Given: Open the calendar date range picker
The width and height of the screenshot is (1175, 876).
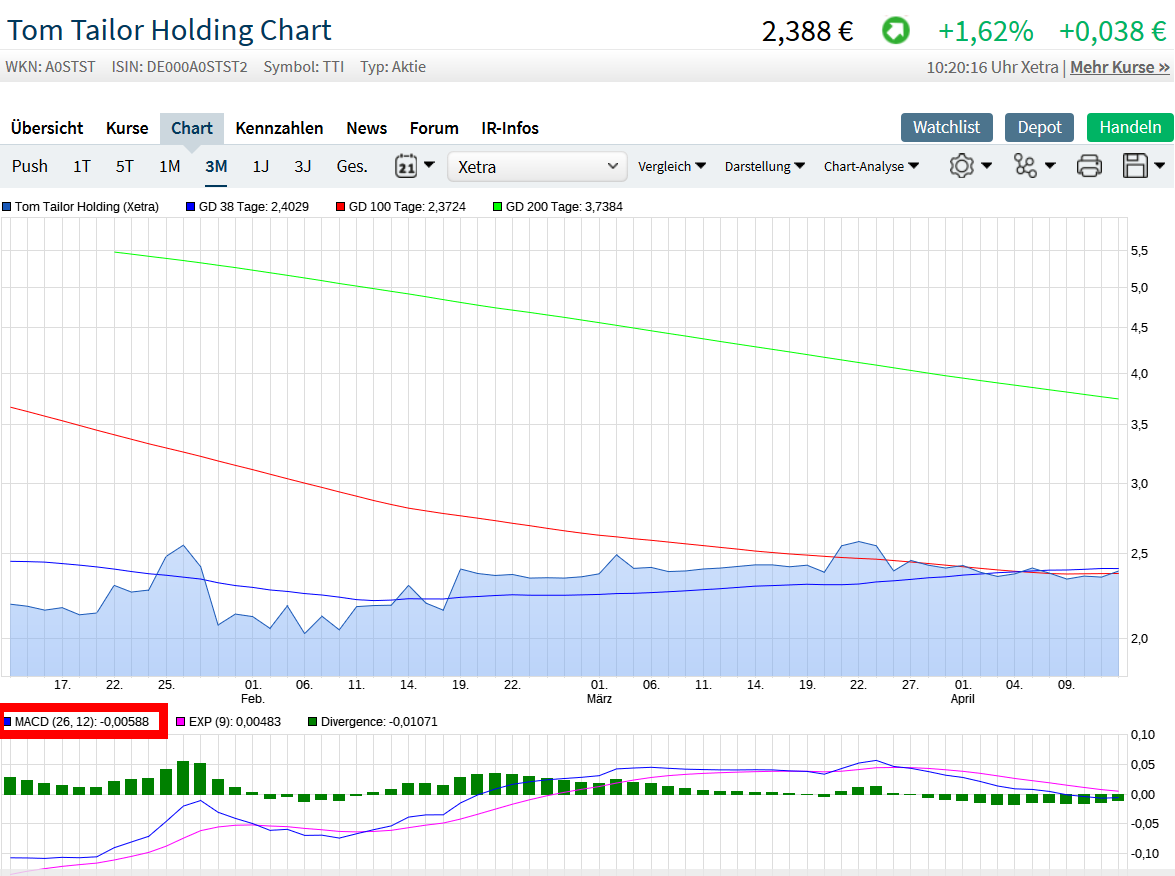Looking at the screenshot, I should tap(406, 166).
